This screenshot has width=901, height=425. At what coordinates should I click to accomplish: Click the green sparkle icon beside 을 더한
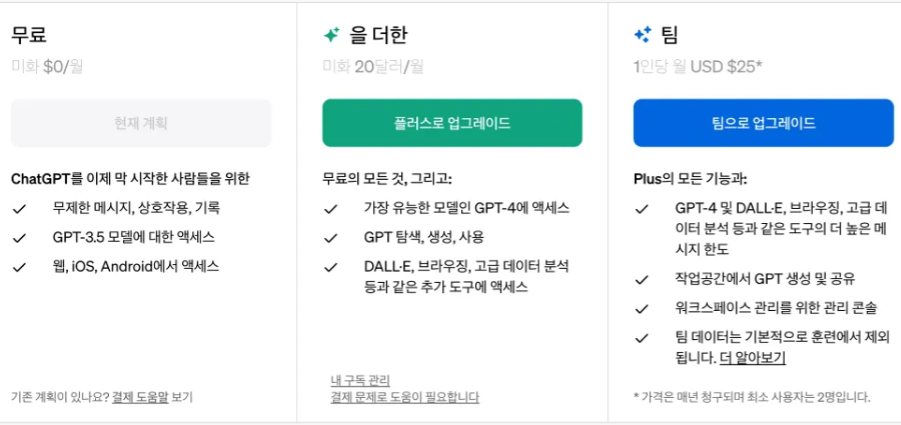point(331,35)
